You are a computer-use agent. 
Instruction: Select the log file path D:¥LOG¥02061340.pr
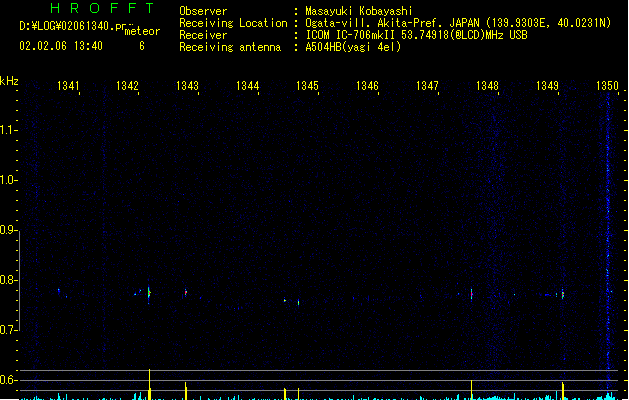click(x=73, y=26)
